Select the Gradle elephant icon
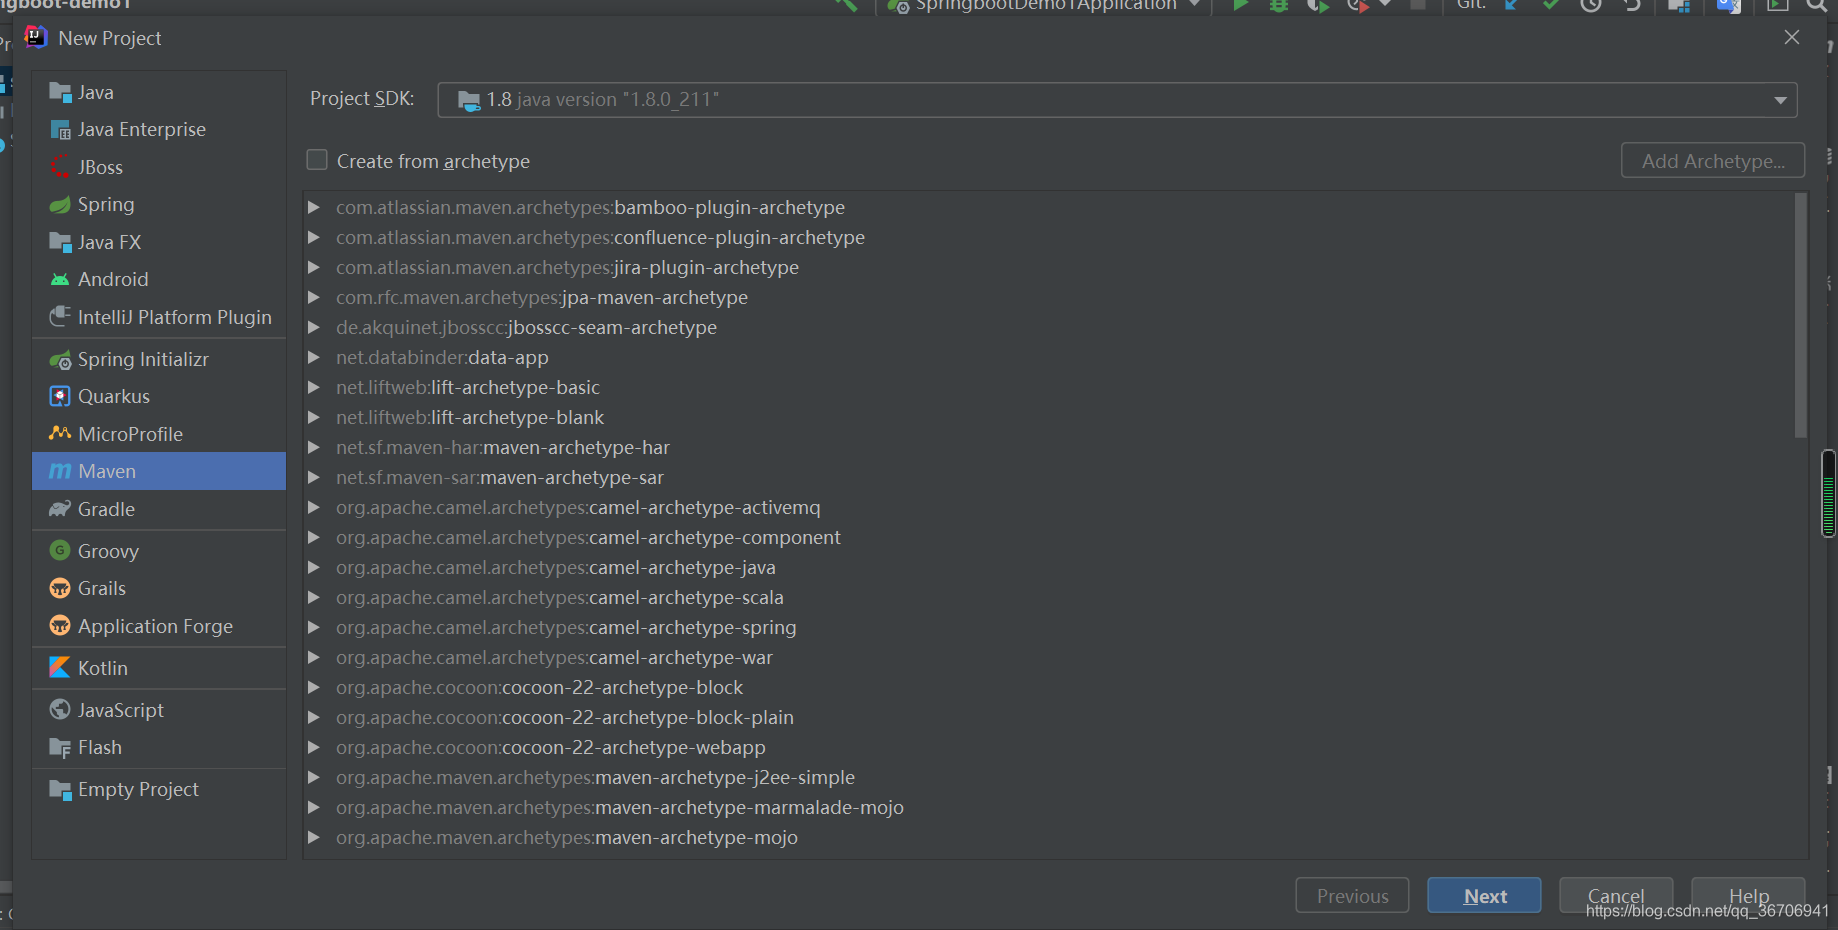 click(60, 509)
